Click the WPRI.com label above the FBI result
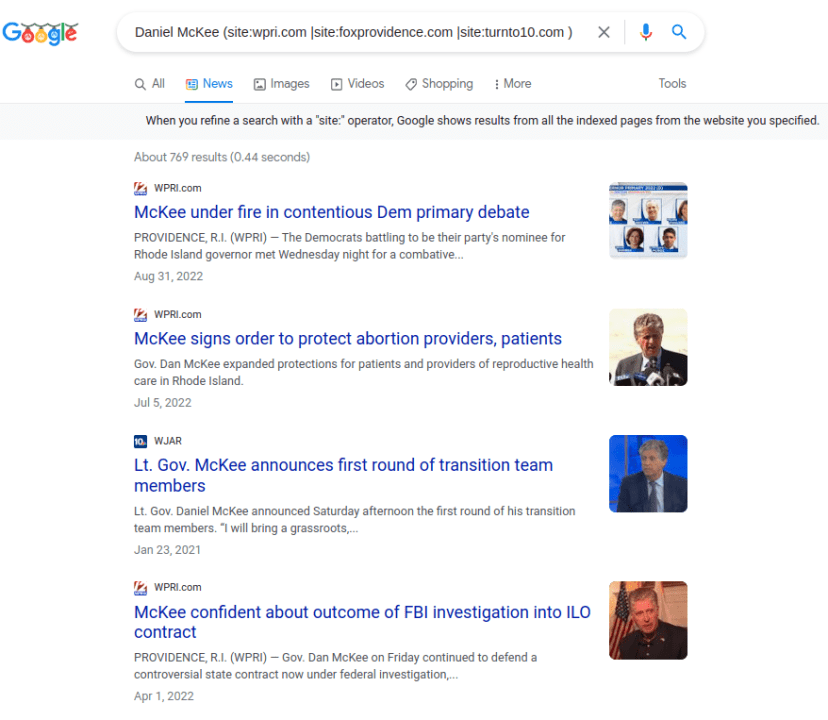This screenshot has width=828, height=720. click(x=177, y=587)
